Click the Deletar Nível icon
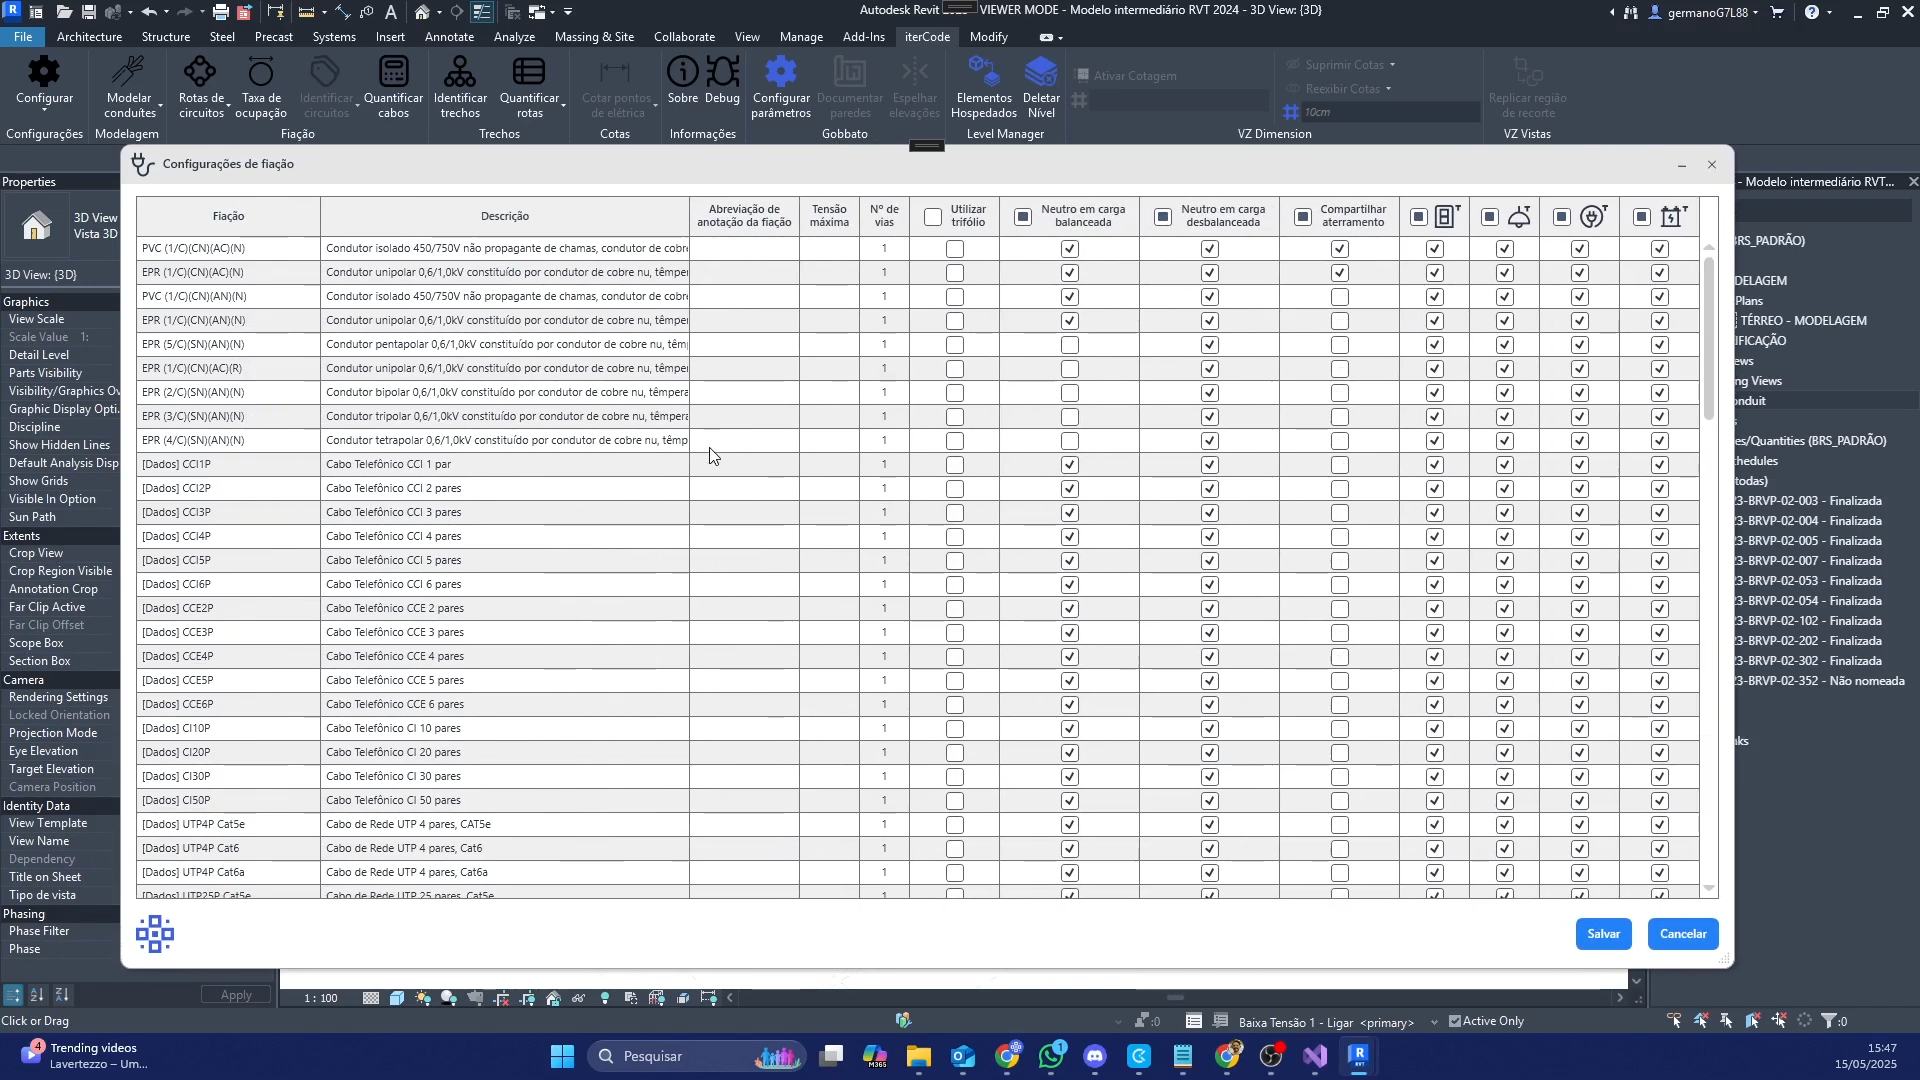1920x1080 pixels. point(1041,72)
